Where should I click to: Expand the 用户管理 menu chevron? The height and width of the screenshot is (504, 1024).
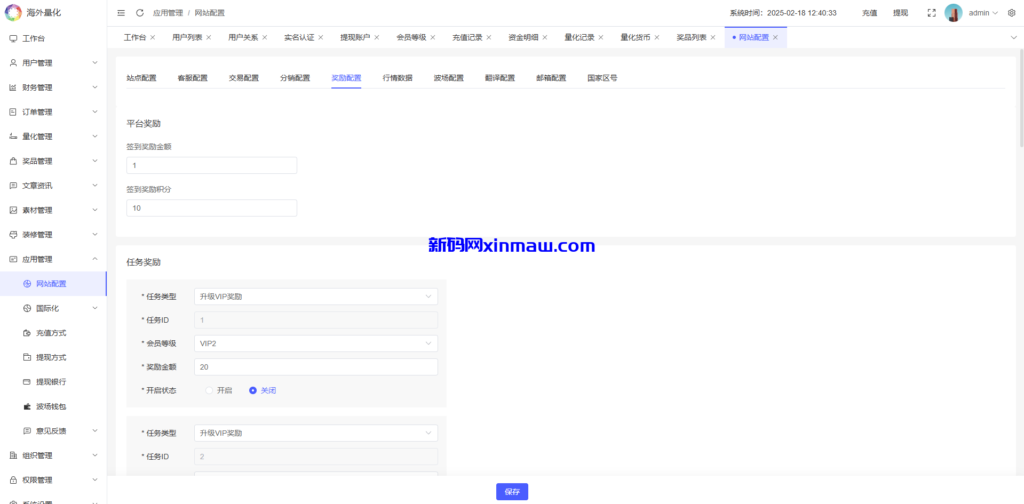pos(95,63)
